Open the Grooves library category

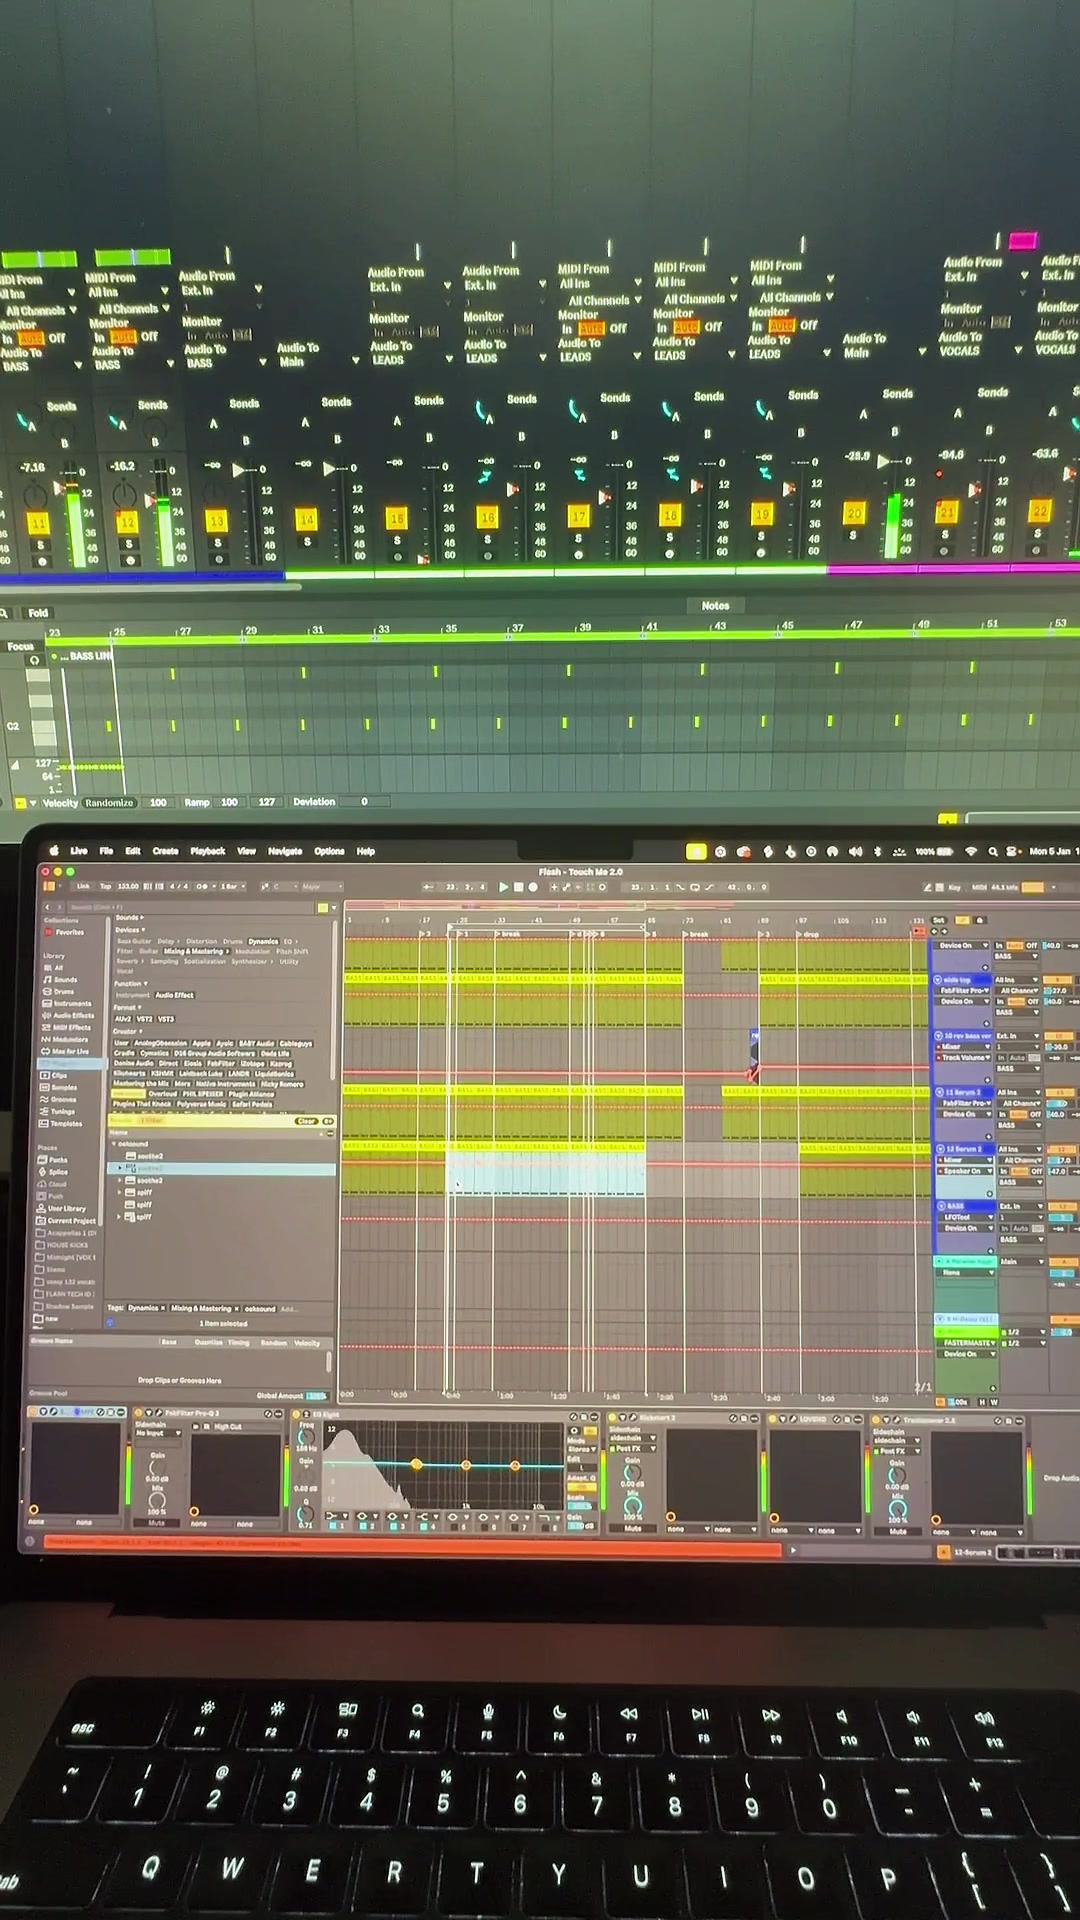point(60,1100)
